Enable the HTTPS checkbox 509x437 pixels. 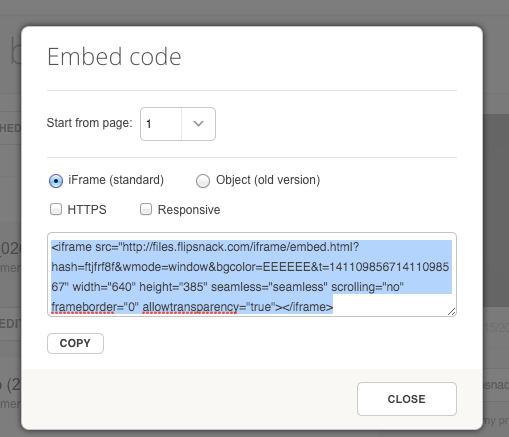pyautogui.click(x=56, y=209)
